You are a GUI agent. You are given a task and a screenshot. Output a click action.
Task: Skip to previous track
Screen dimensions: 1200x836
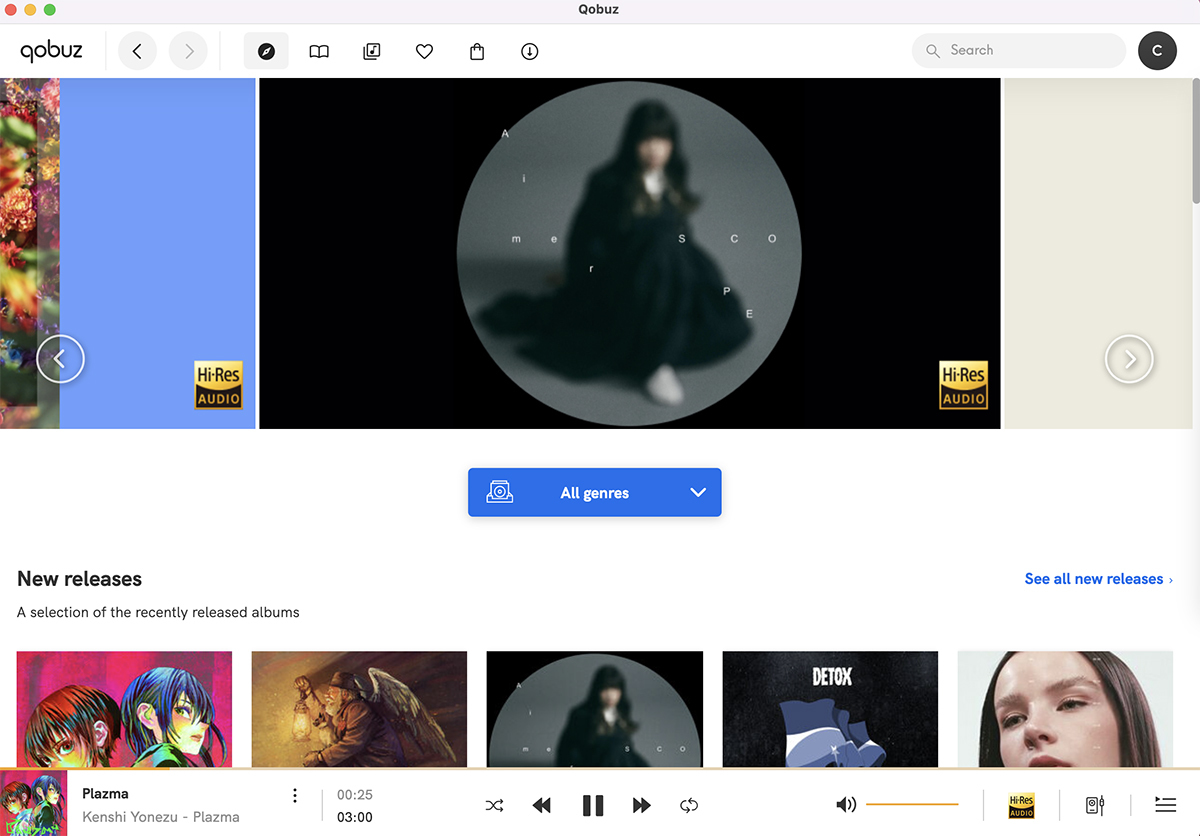[542, 805]
